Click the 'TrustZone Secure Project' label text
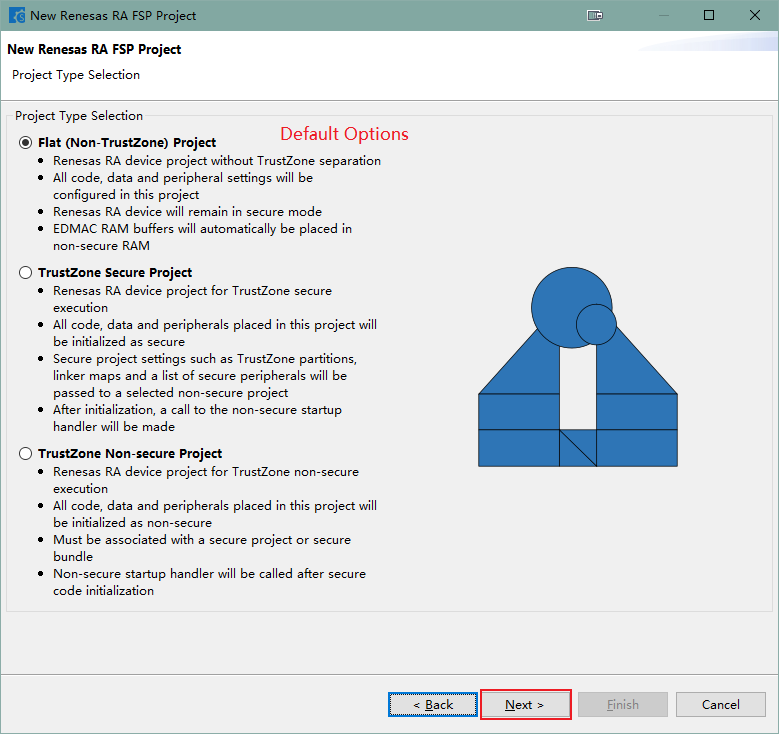 pos(115,273)
